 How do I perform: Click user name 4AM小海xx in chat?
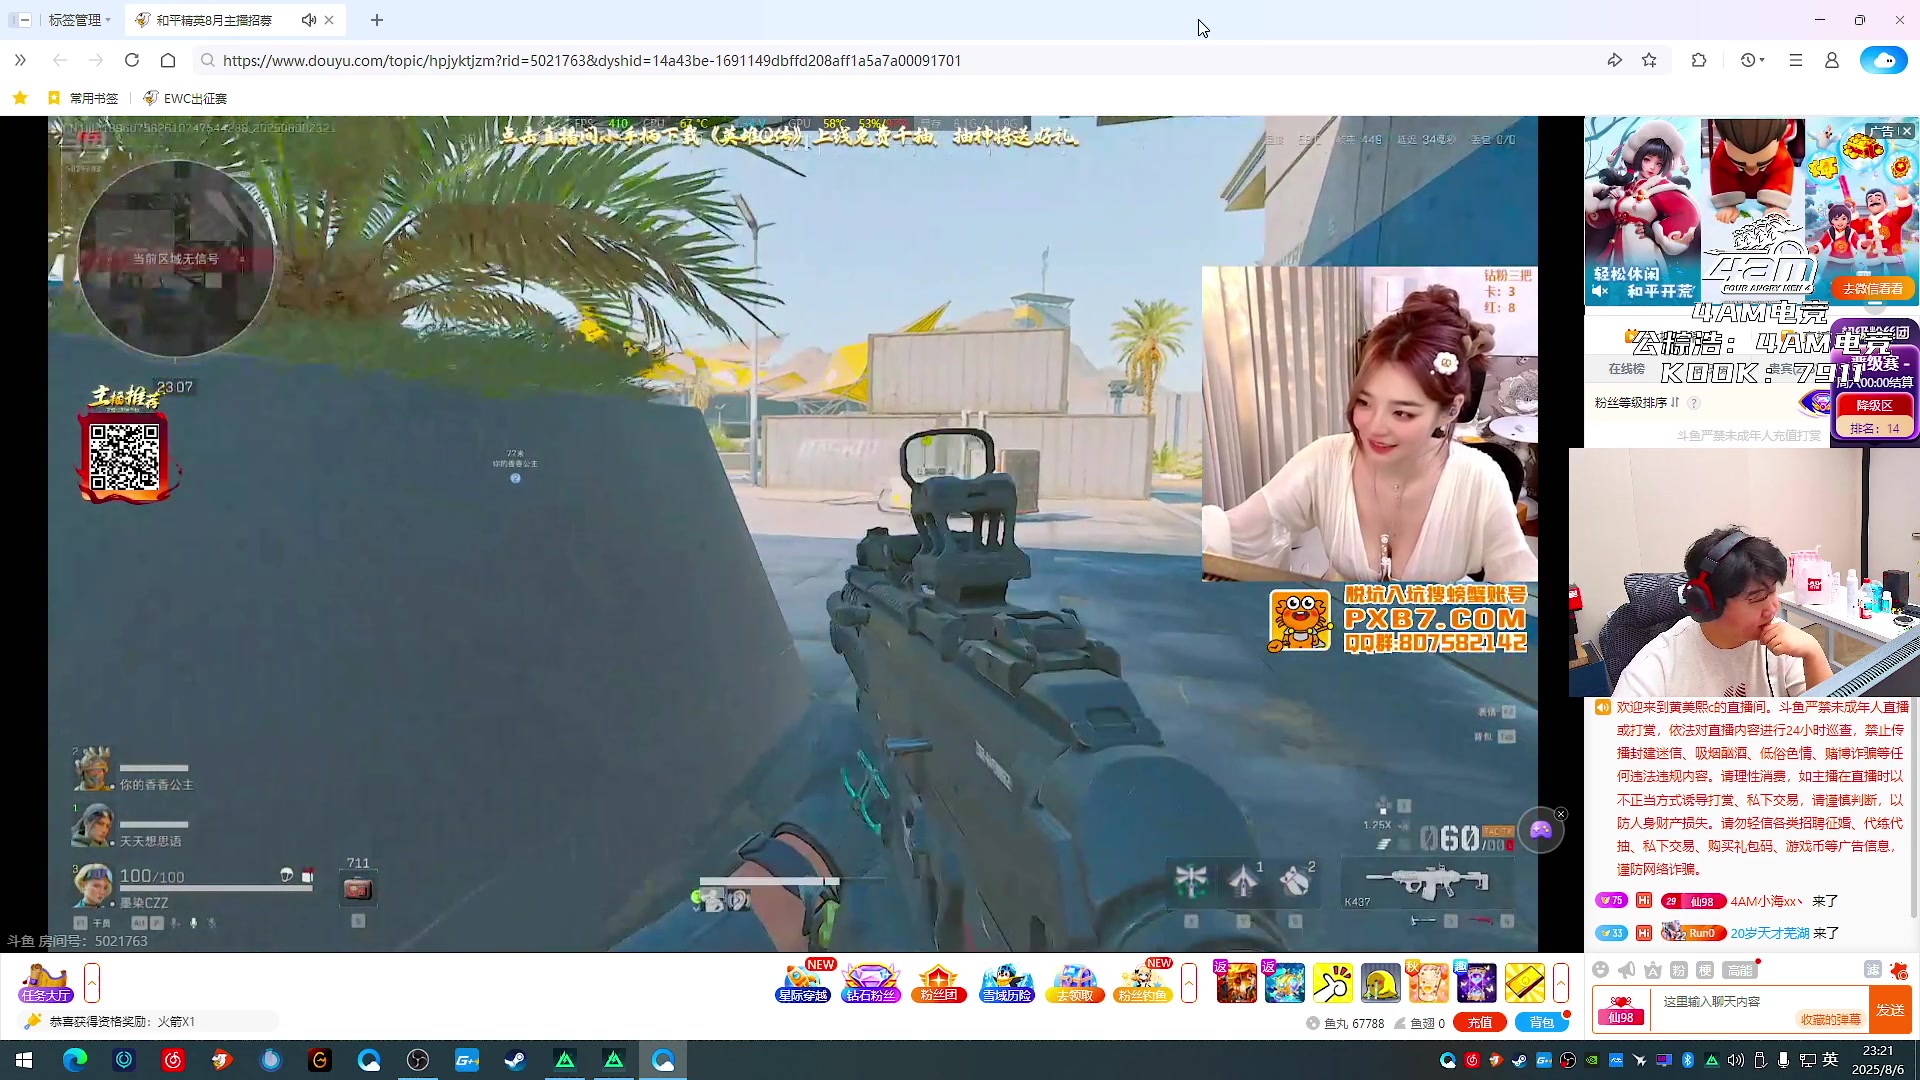tap(1767, 901)
